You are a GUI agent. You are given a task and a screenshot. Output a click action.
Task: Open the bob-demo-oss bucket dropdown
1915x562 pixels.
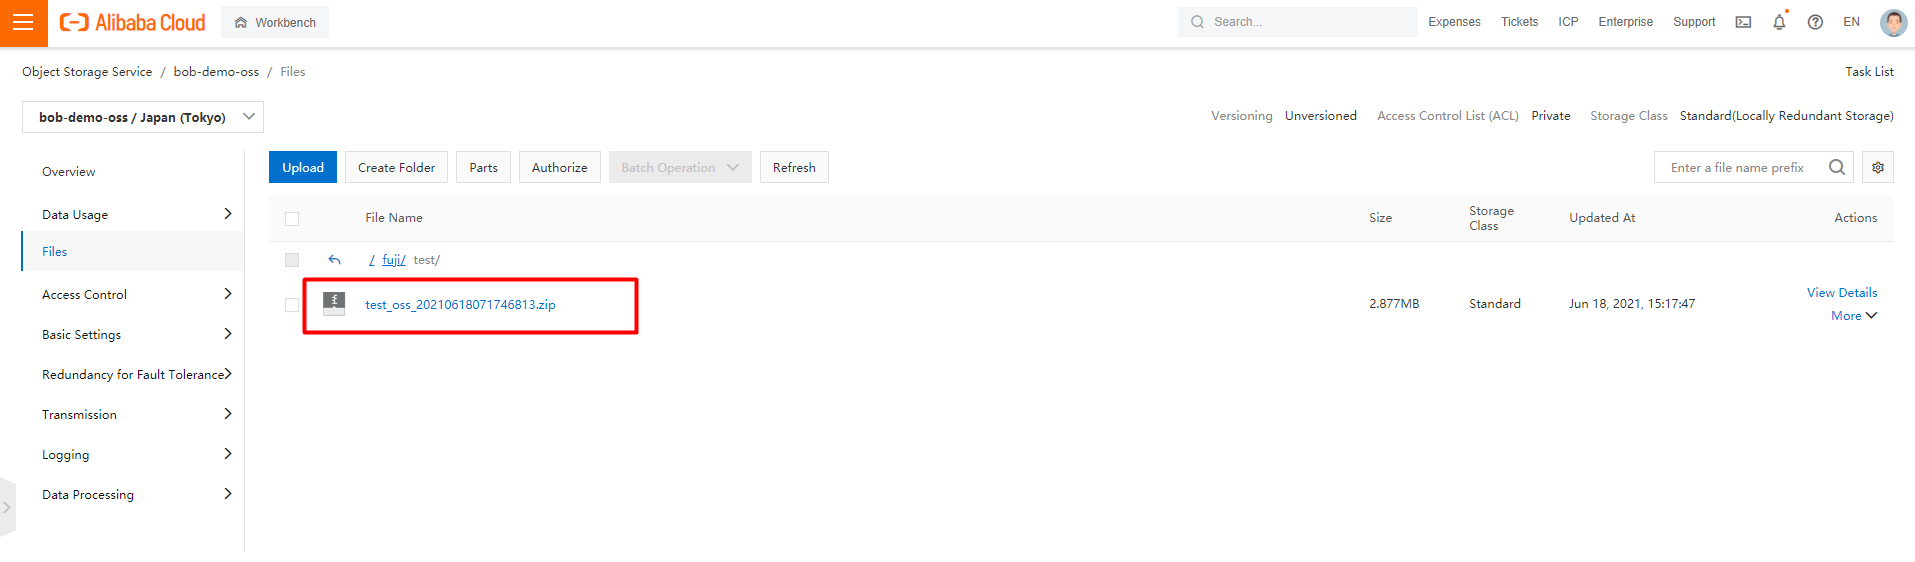[143, 117]
